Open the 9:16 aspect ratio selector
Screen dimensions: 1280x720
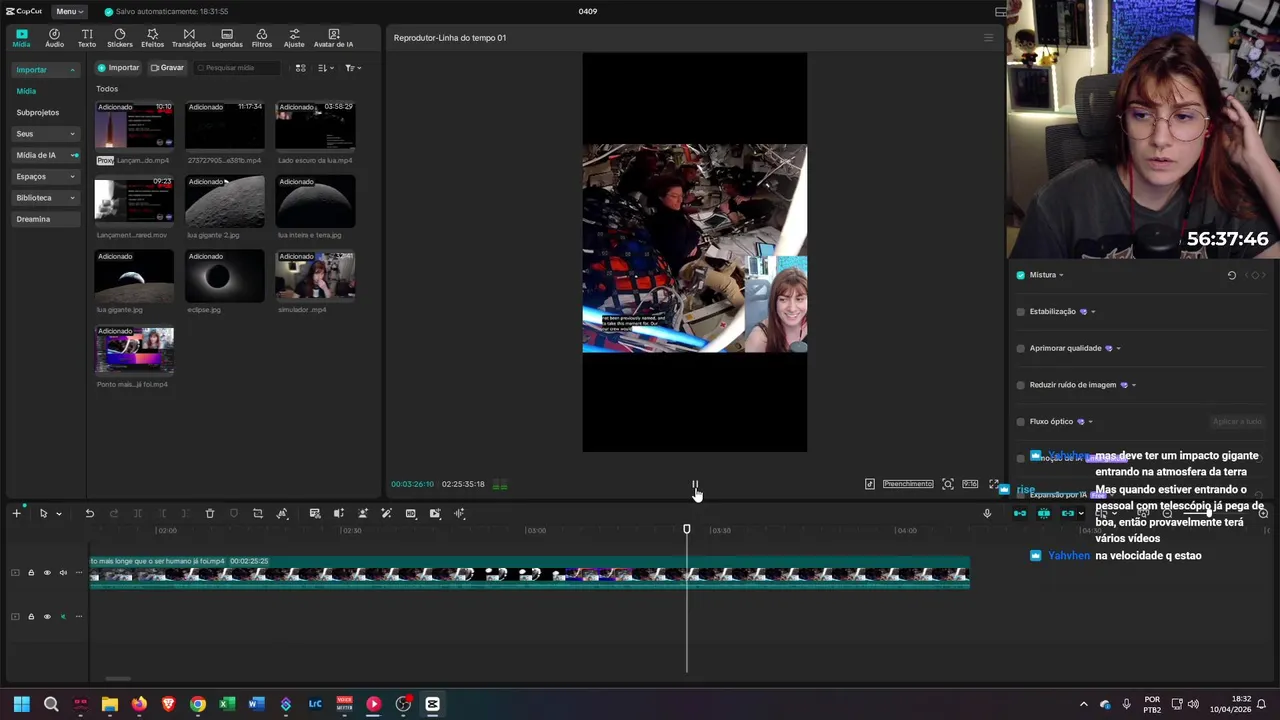coord(970,484)
